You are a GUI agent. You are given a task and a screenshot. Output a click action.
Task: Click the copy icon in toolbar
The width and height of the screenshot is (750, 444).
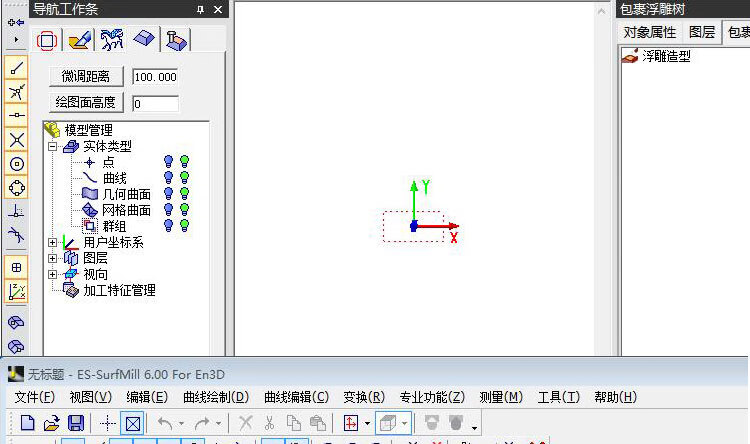[294, 423]
